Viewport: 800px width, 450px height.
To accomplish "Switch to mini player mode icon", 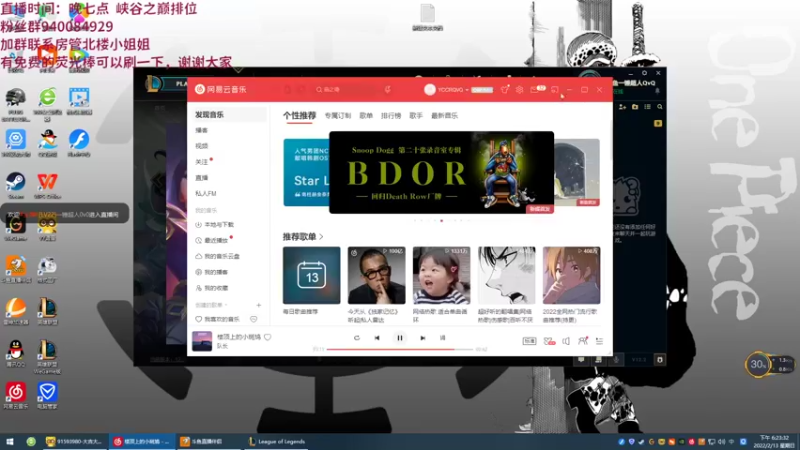I will pos(555,90).
